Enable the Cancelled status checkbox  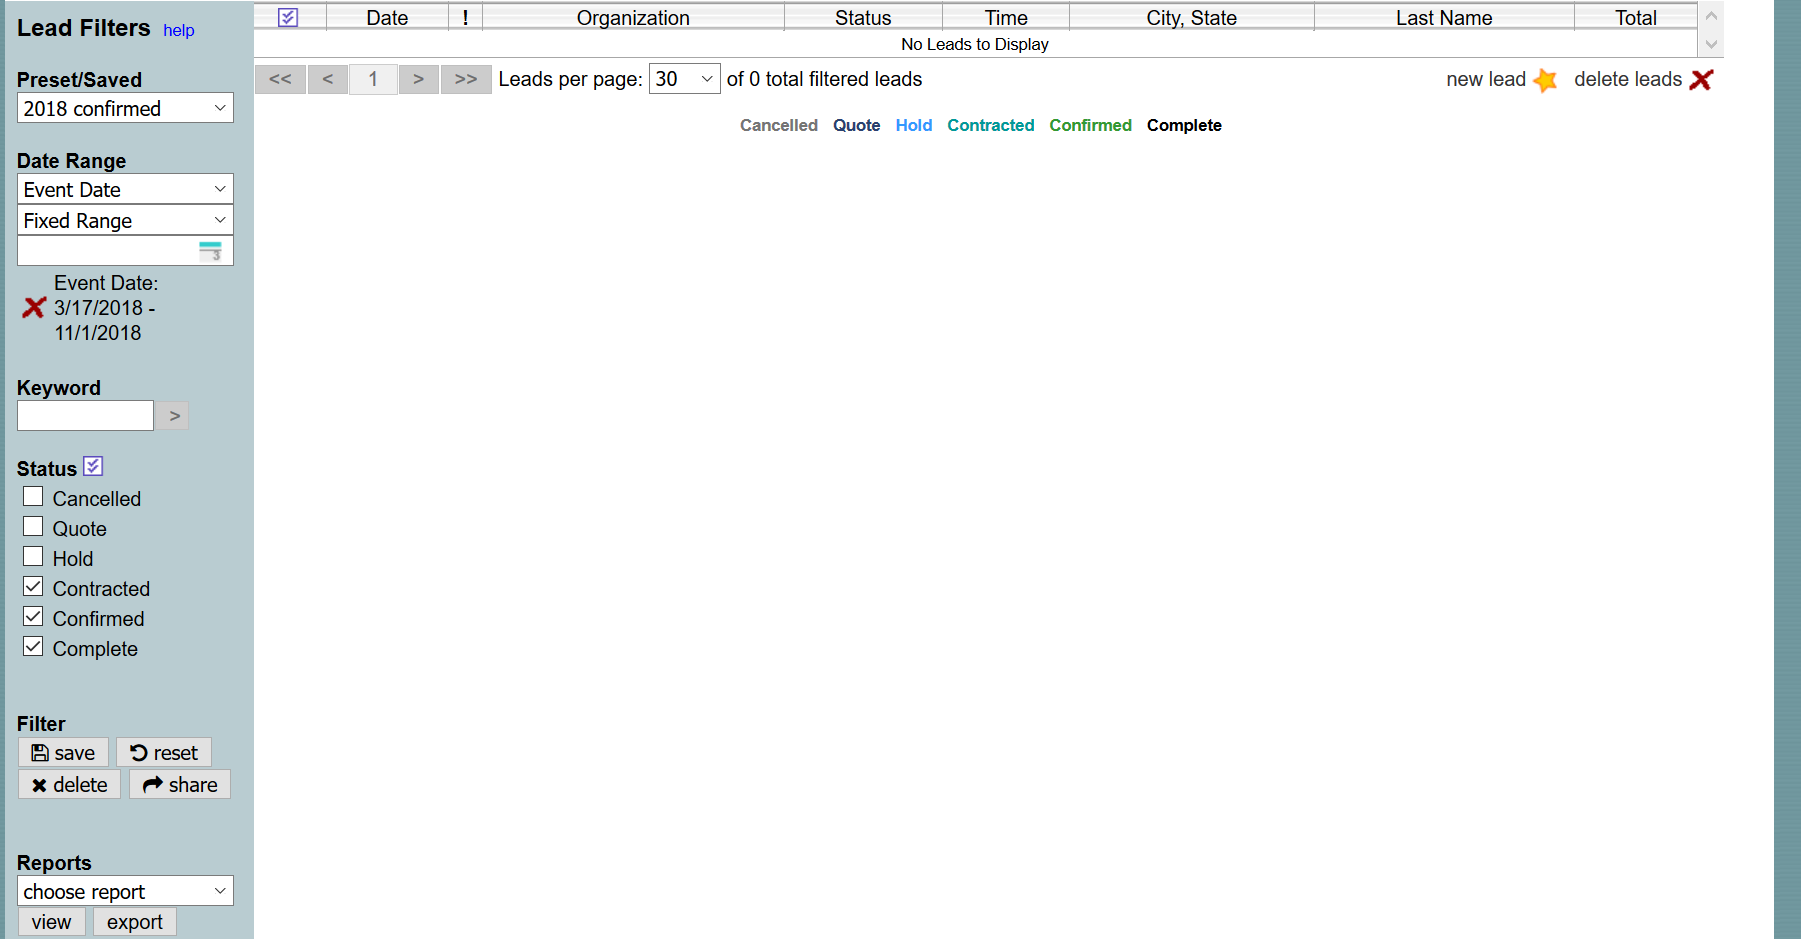[33, 497]
